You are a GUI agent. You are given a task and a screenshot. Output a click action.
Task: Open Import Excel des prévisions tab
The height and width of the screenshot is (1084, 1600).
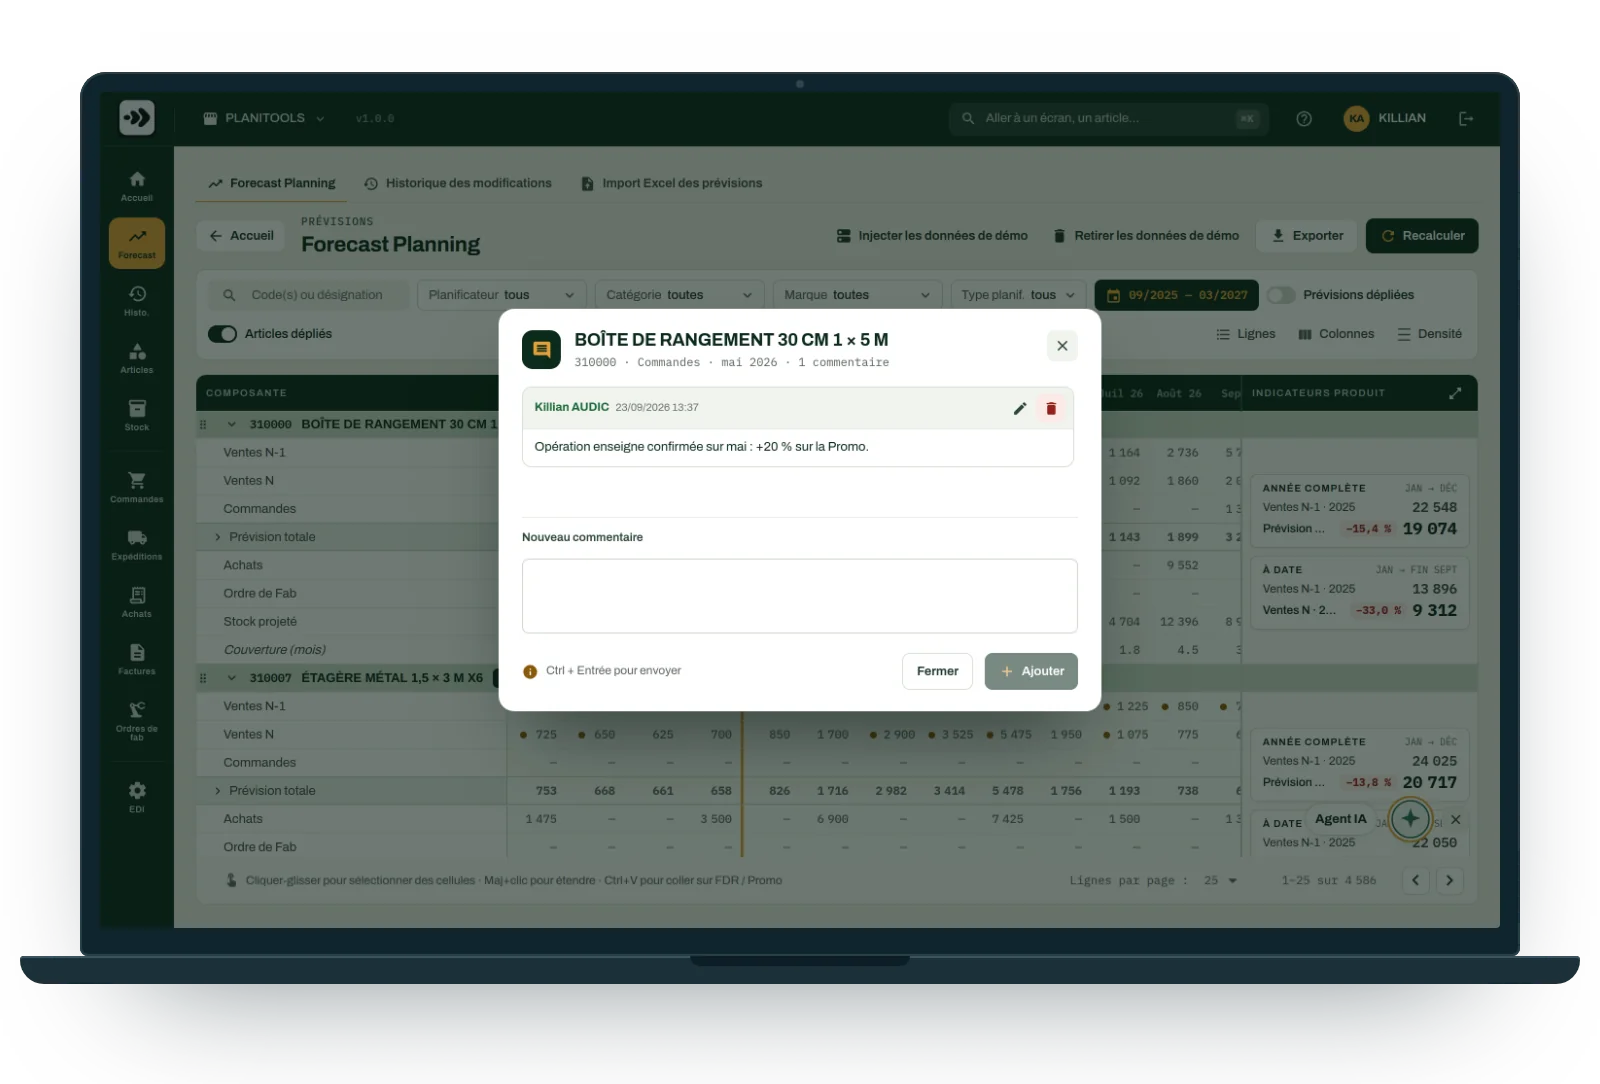pyautogui.click(x=672, y=183)
